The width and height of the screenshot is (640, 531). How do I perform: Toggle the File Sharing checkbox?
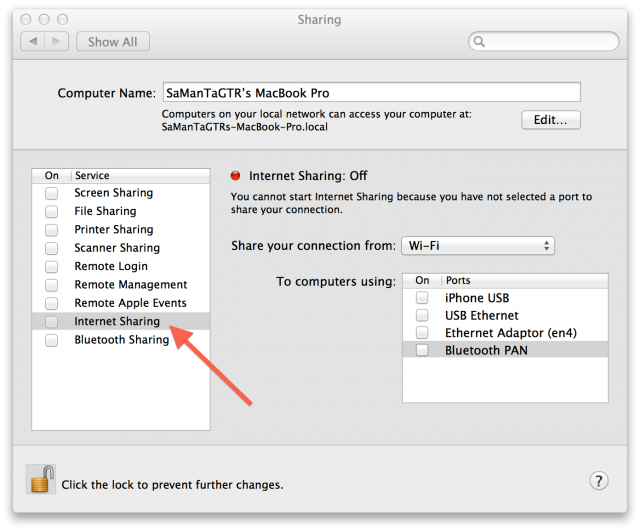[x=51, y=211]
